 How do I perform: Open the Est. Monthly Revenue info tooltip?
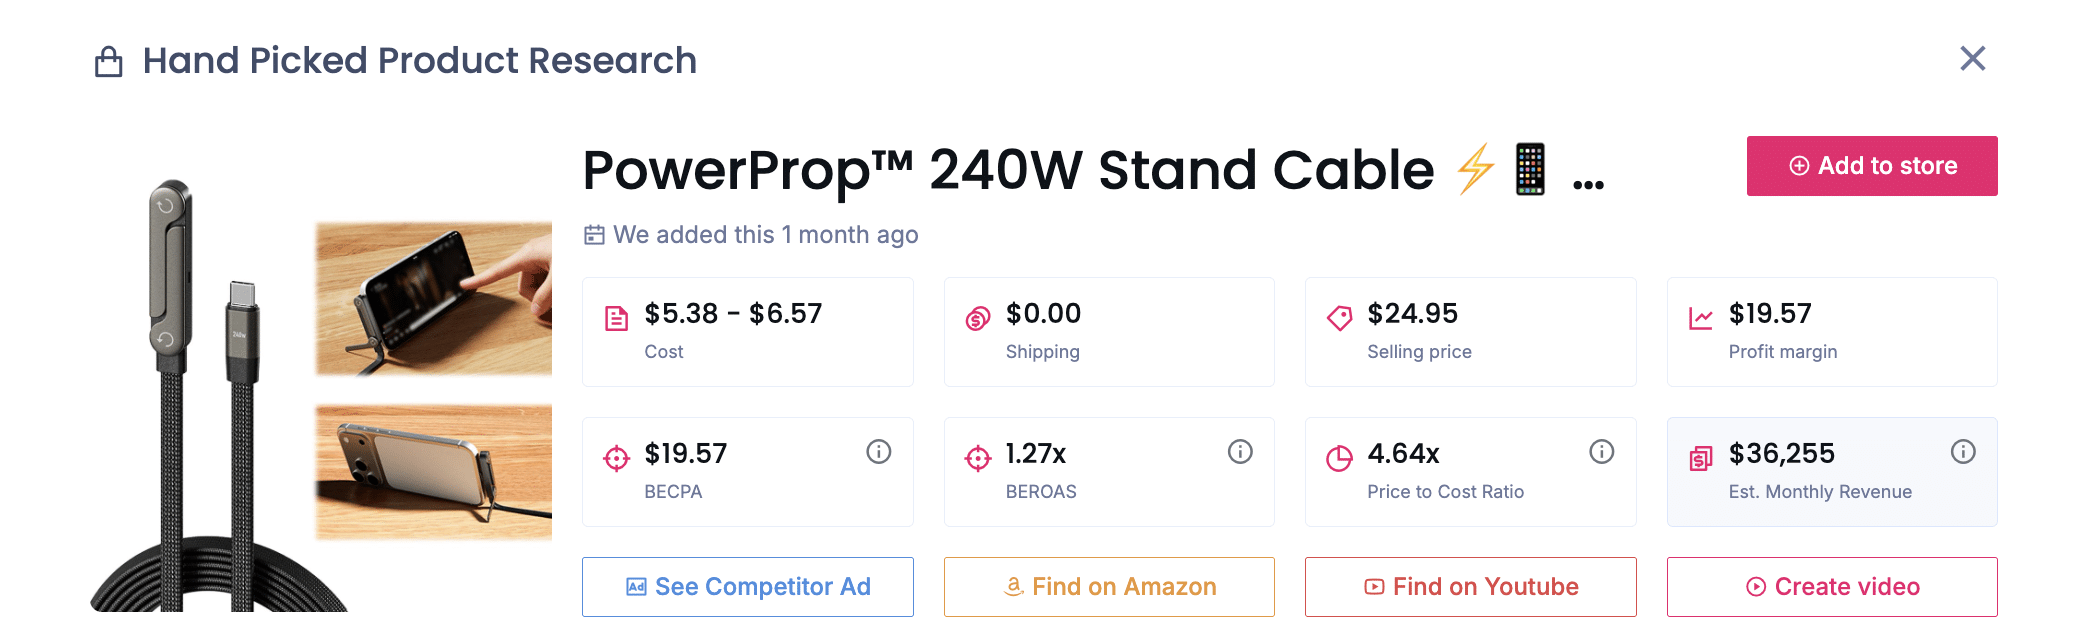1962,451
